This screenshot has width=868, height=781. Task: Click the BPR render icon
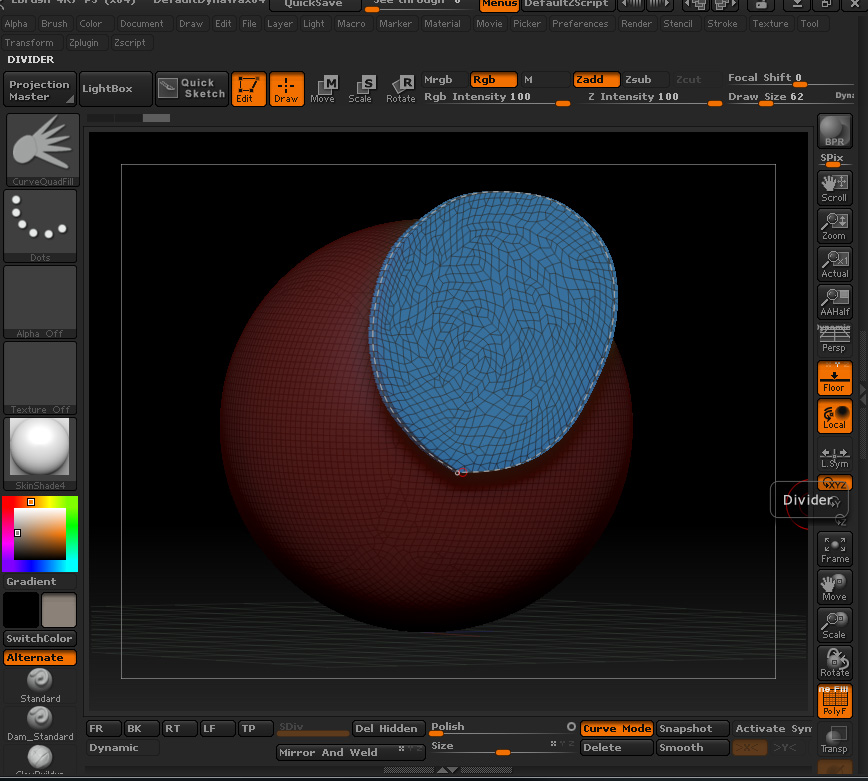tap(834, 131)
